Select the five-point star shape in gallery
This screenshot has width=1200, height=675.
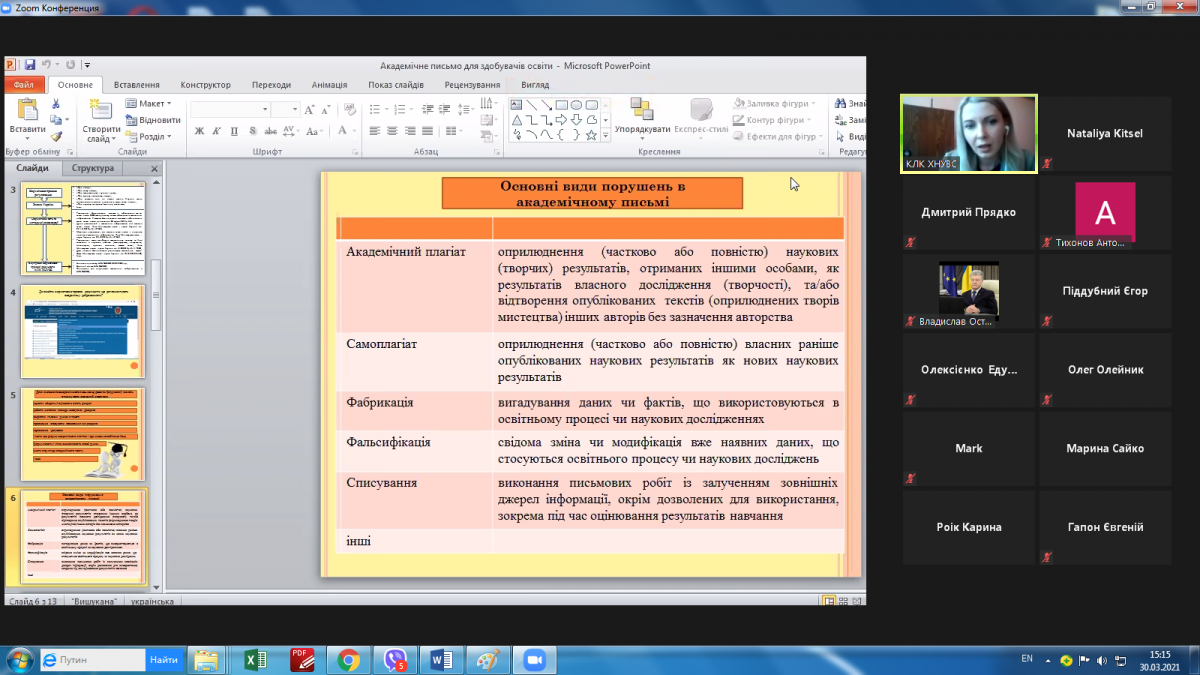[591, 135]
